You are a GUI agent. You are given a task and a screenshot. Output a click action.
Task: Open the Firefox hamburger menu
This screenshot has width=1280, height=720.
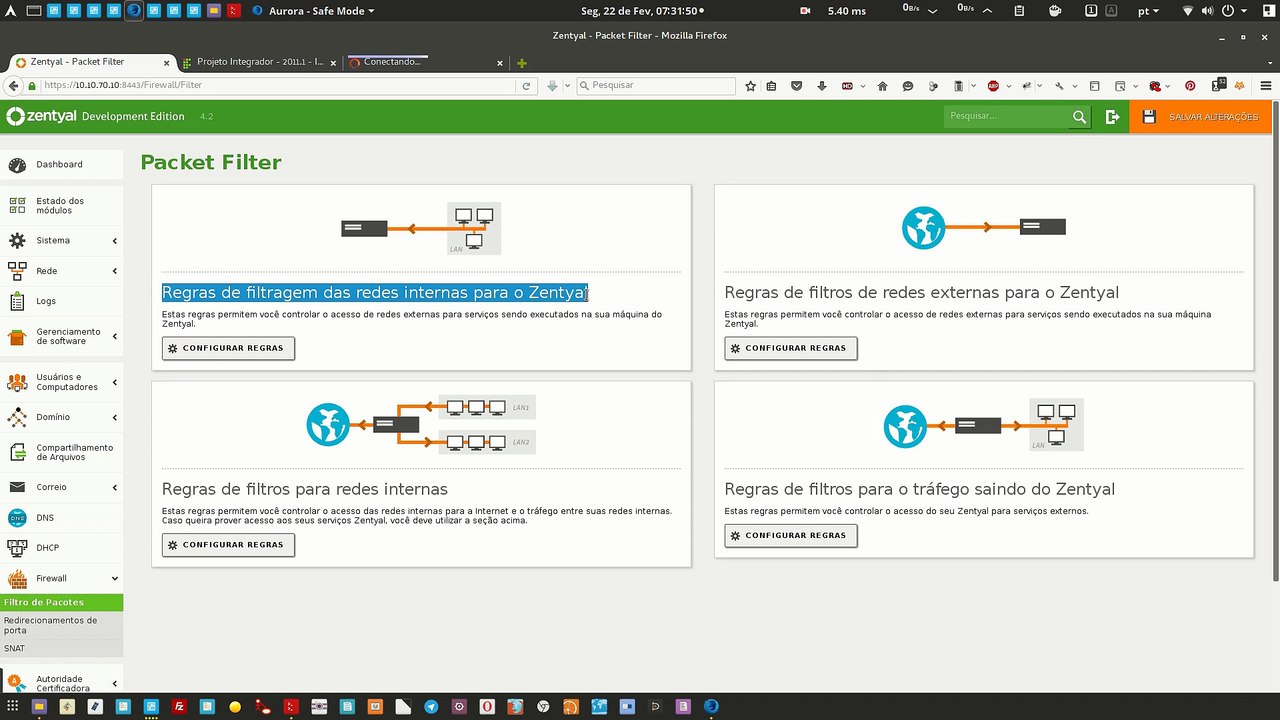coord(1266,86)
